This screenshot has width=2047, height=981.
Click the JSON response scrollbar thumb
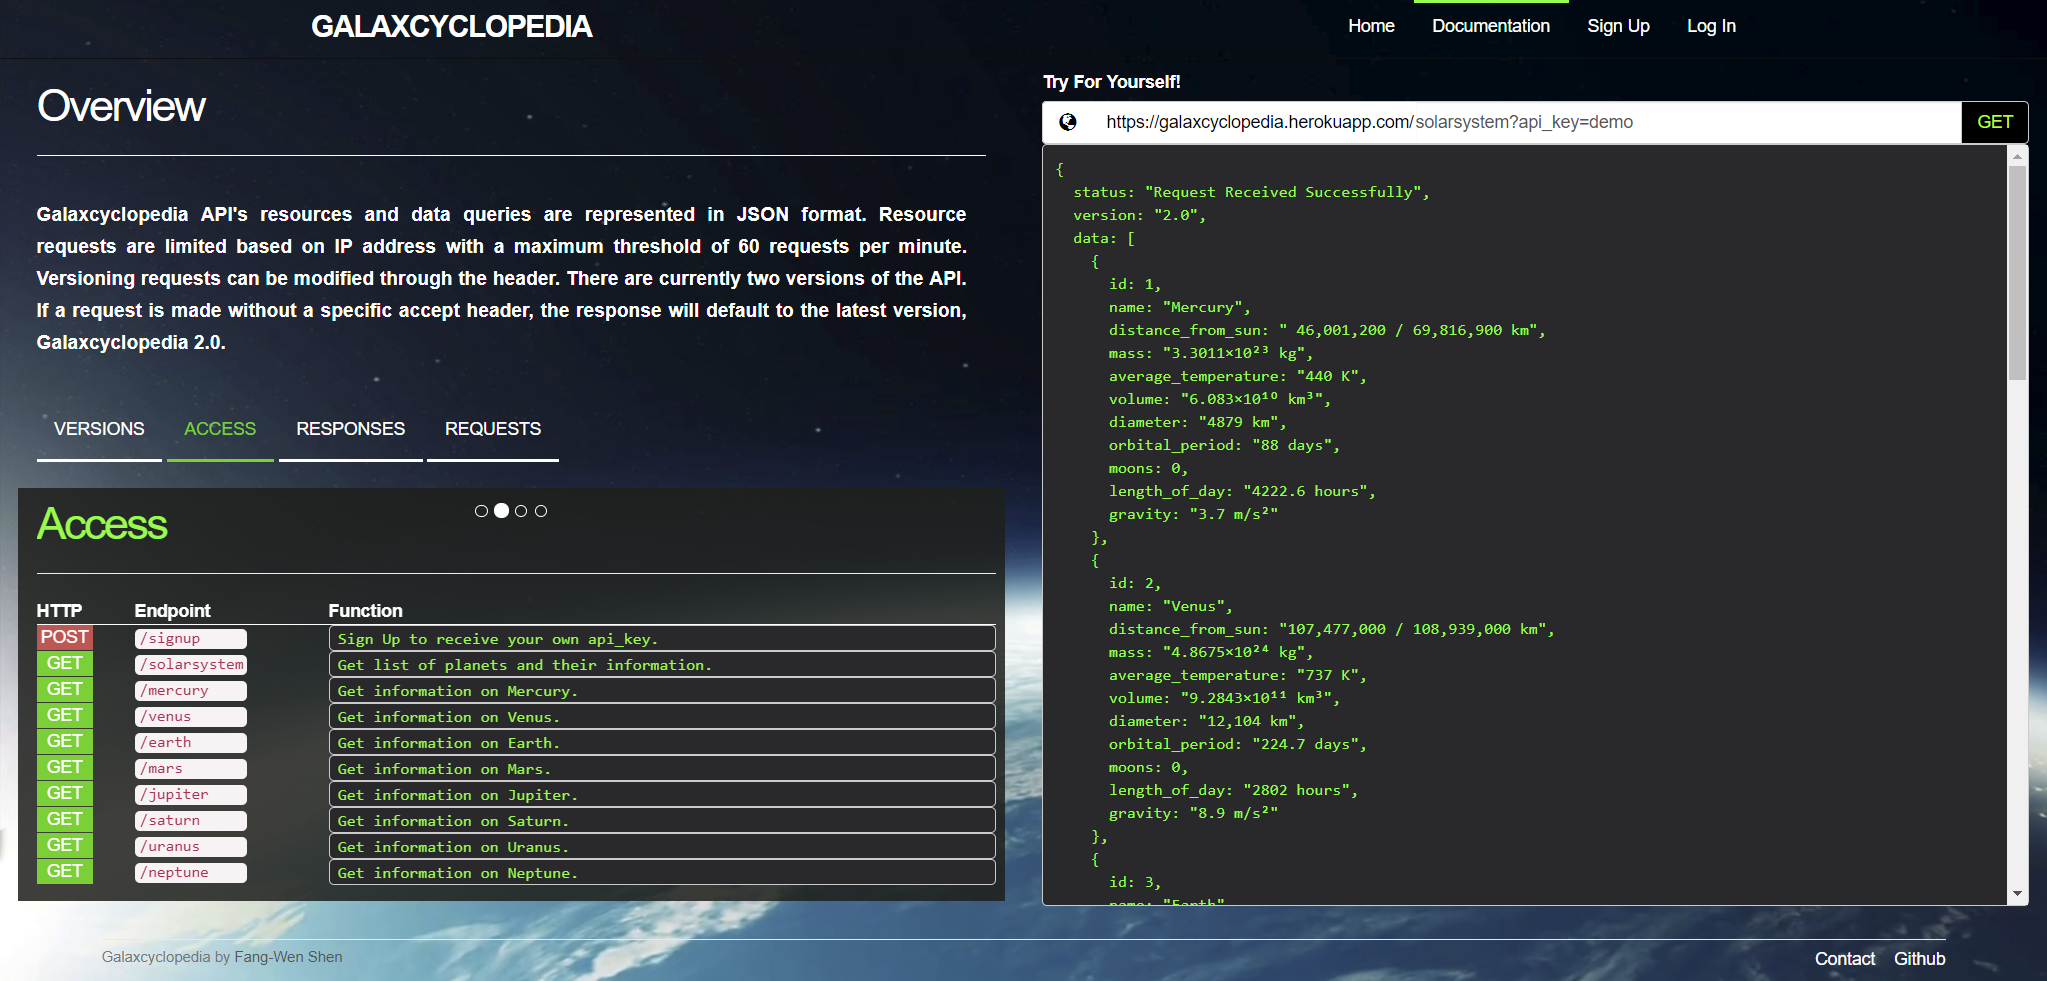click(2018, 273)
